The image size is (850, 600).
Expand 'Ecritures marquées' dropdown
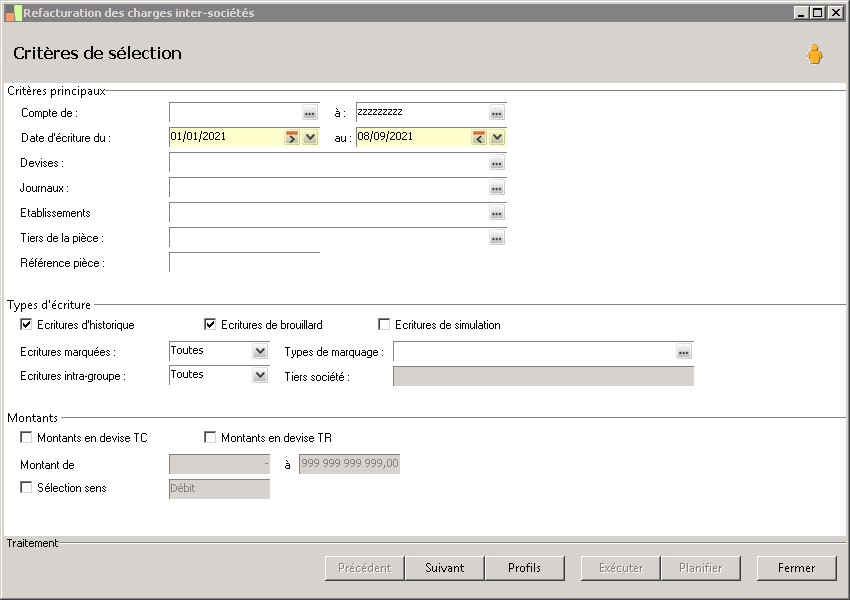tap(260, 352)
